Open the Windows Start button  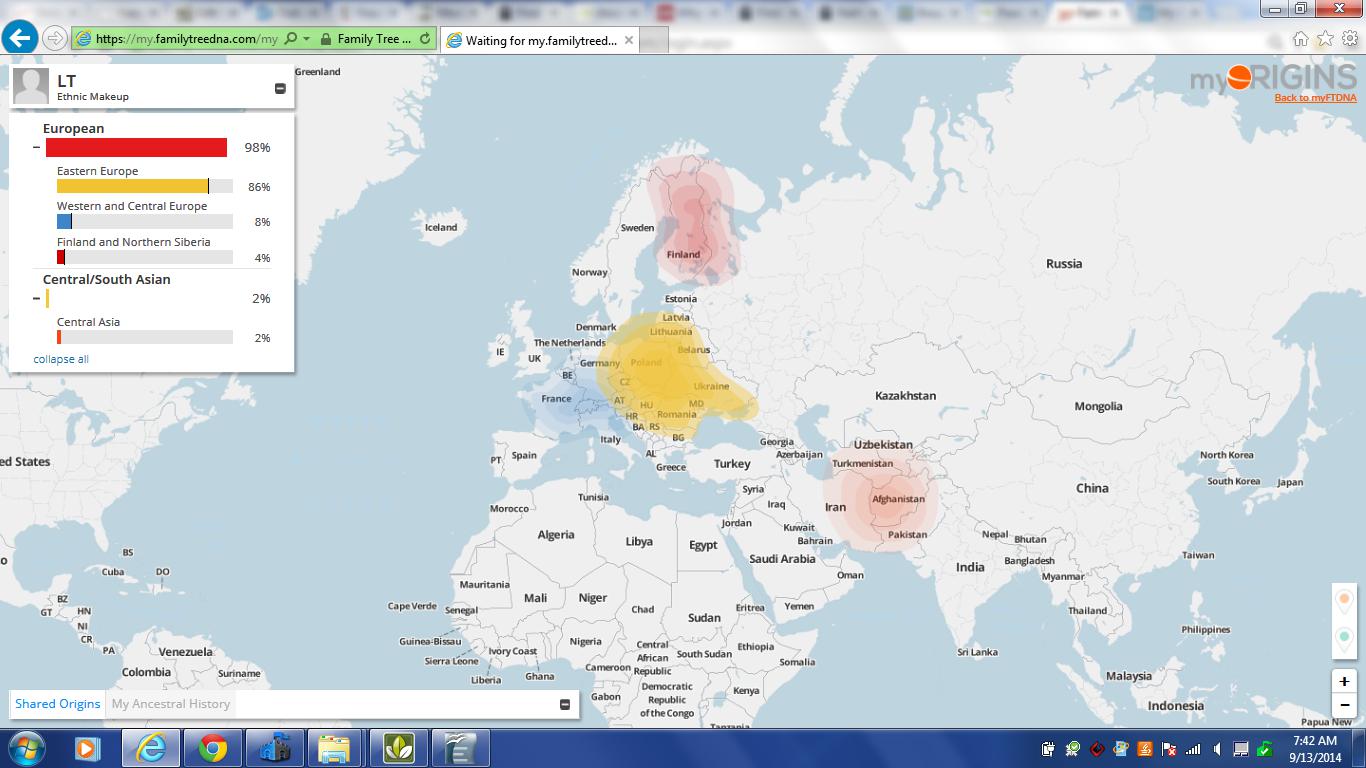27,748
